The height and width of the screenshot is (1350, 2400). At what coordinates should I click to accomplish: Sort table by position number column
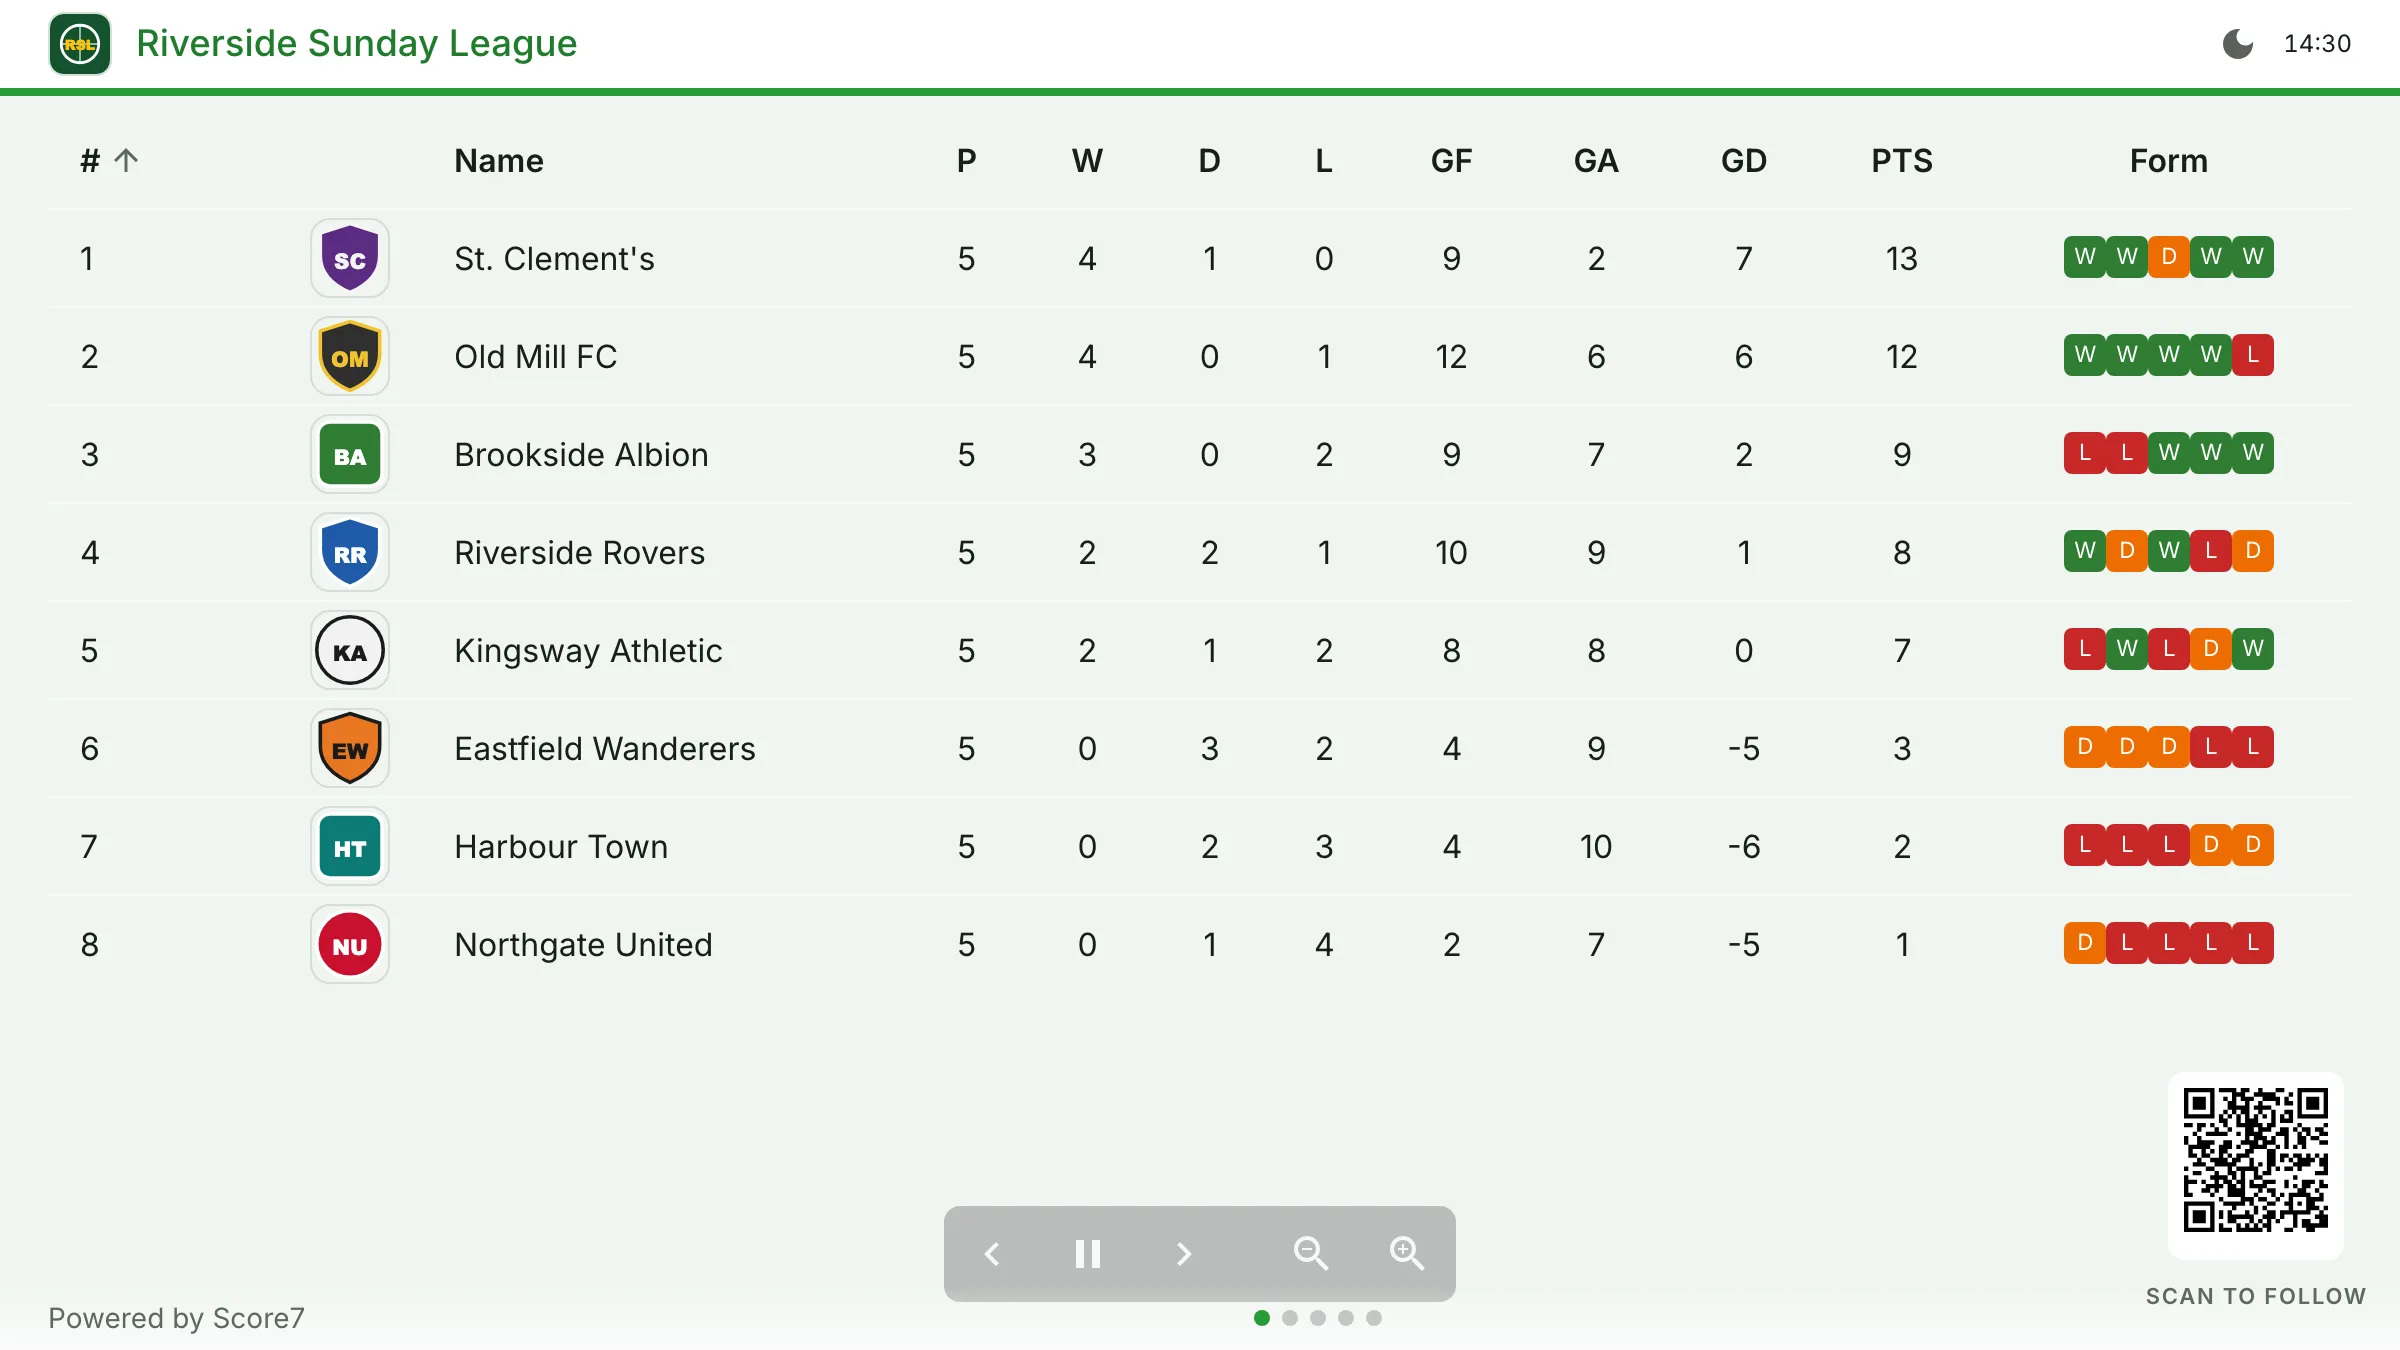coord(109,160)
